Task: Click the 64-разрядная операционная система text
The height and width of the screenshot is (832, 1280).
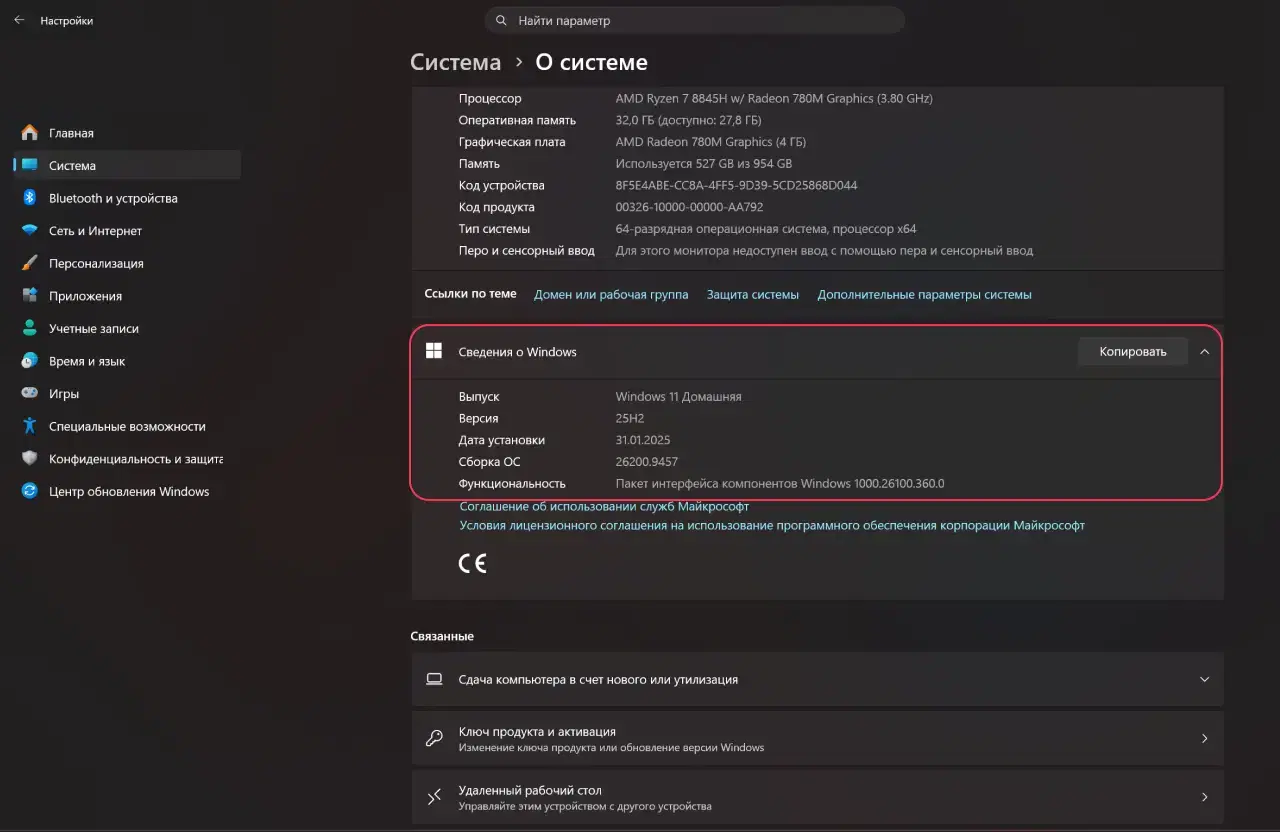Action: pyautogui.click(x=765, y=229)
